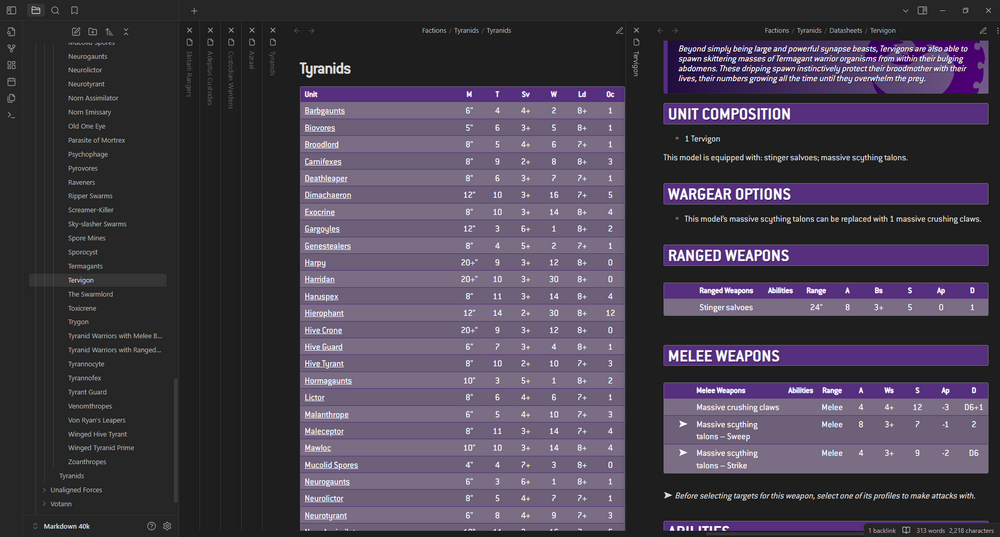Open the tab list dropdown chevron

(x=905, y=10)
